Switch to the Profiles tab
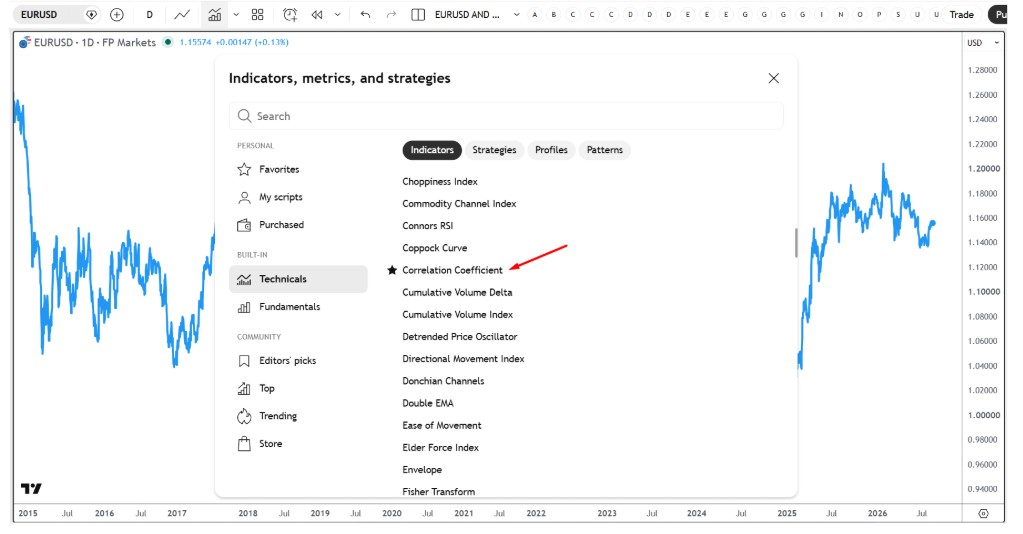 click(x=551, y=150)
